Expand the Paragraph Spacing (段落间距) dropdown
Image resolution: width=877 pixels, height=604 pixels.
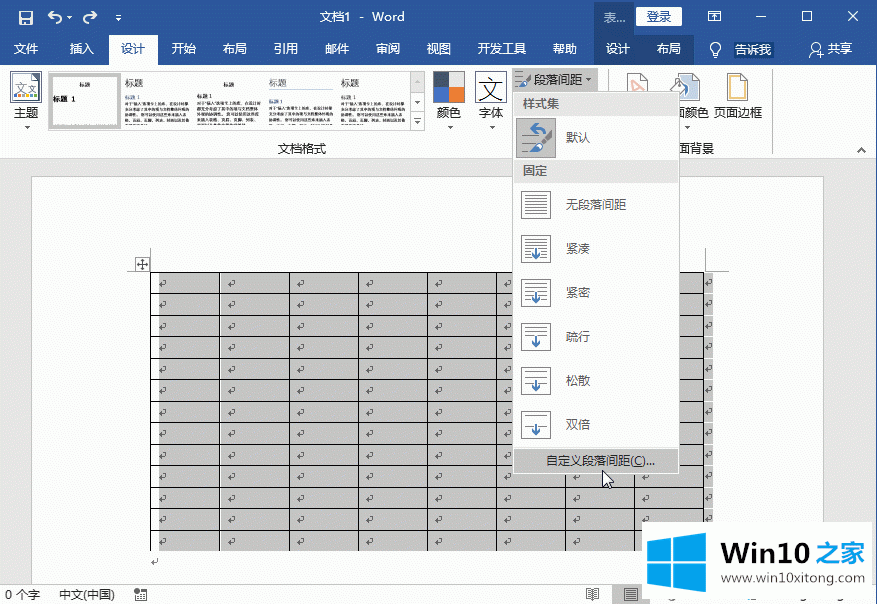pyautogui.click(x=555, y=79)
